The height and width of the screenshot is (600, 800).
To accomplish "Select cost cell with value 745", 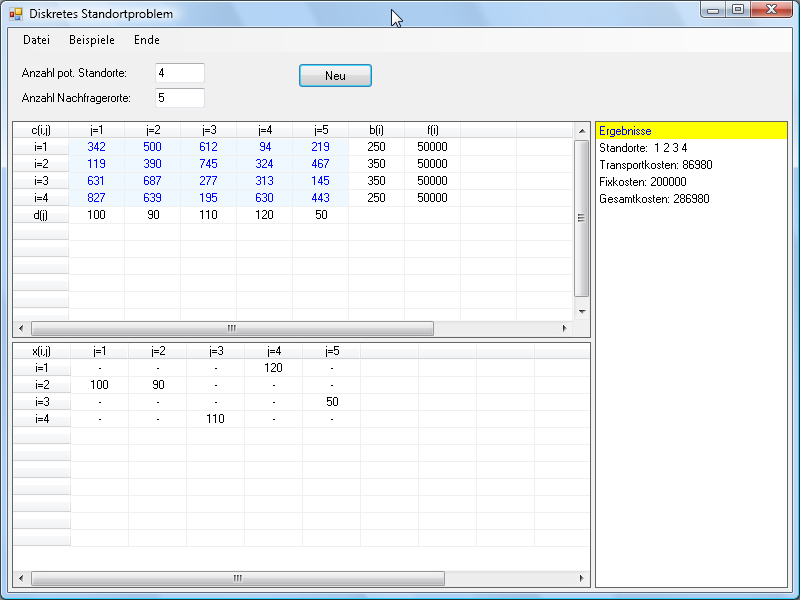I will 208,164.
